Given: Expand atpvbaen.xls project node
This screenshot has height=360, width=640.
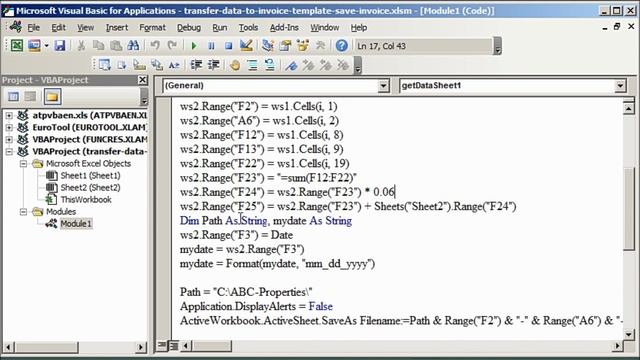Looking at the screenshot, I should pyautogui.click(x=9, y=116).
